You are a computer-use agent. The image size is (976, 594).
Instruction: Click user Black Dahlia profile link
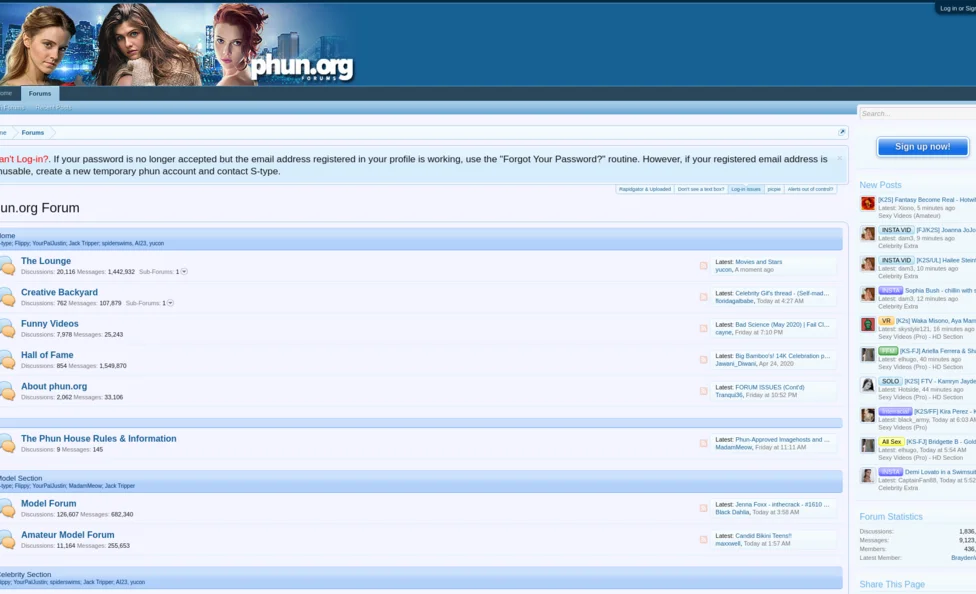[x=732, y=512]
